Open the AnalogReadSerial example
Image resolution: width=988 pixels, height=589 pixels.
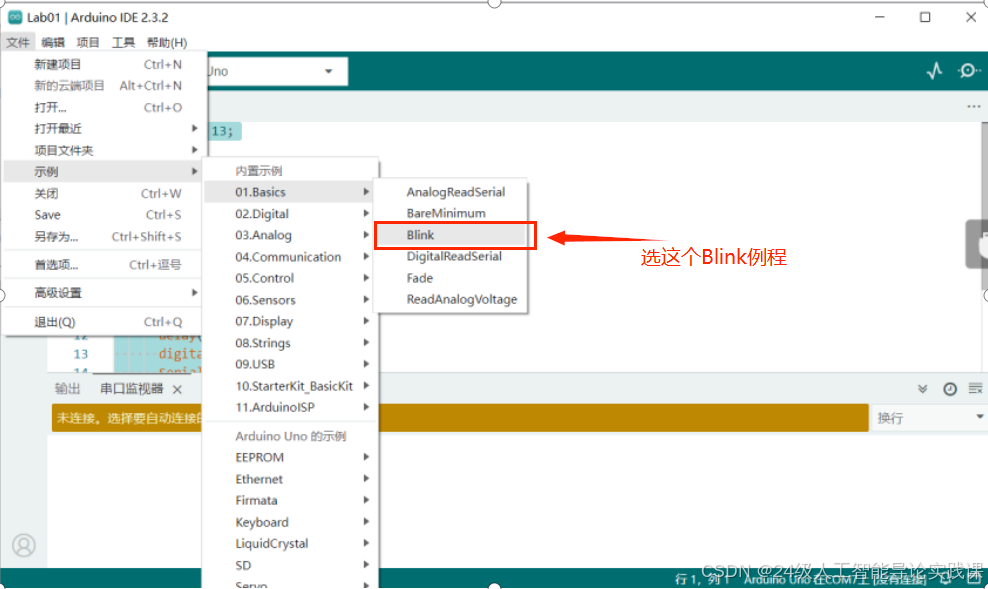[451, 192]
